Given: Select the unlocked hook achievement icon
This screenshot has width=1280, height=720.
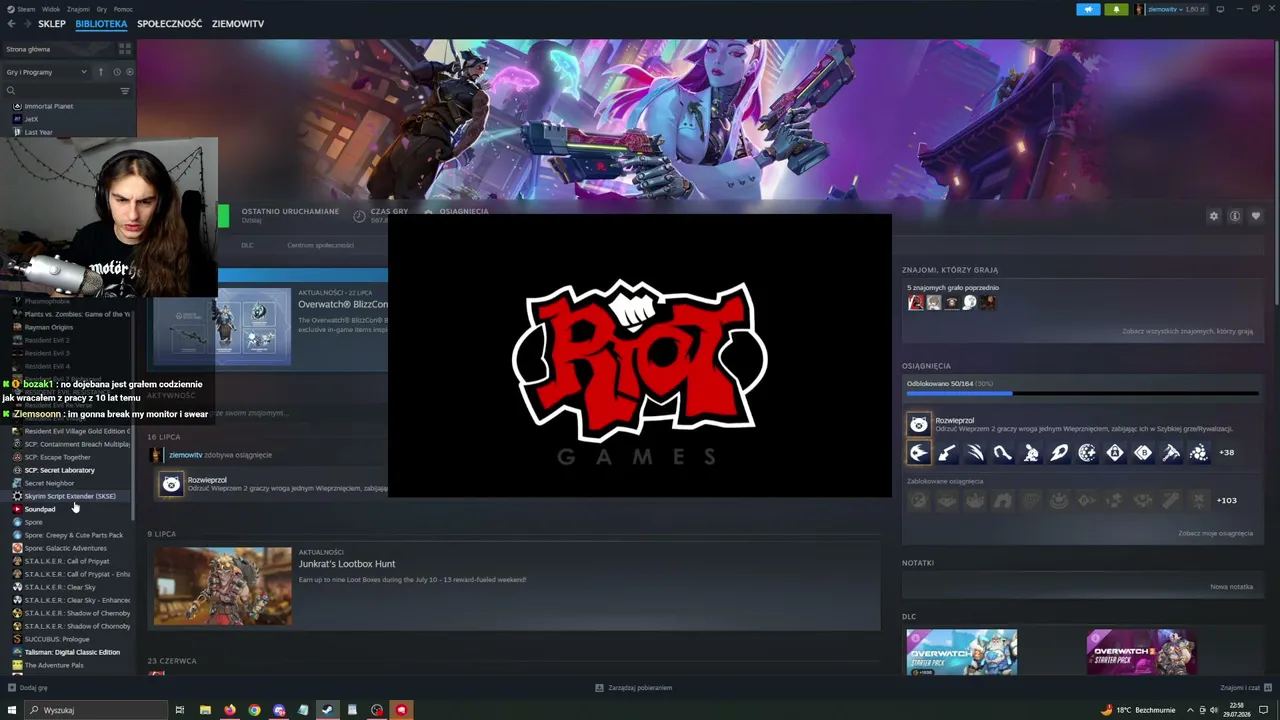Looking at the screenshot, I should [x=1003, y=453].
